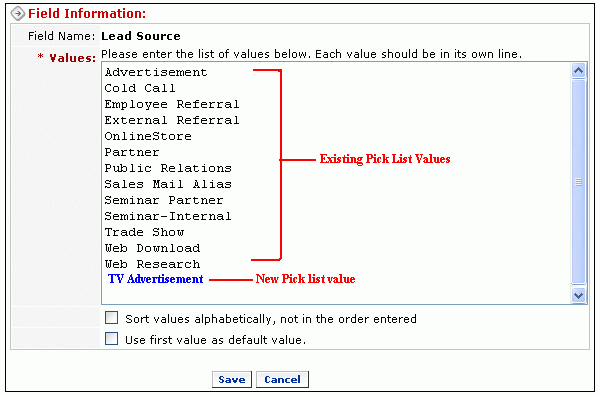Click the Employee Referral line
The image size is (600, 397).
172,105
